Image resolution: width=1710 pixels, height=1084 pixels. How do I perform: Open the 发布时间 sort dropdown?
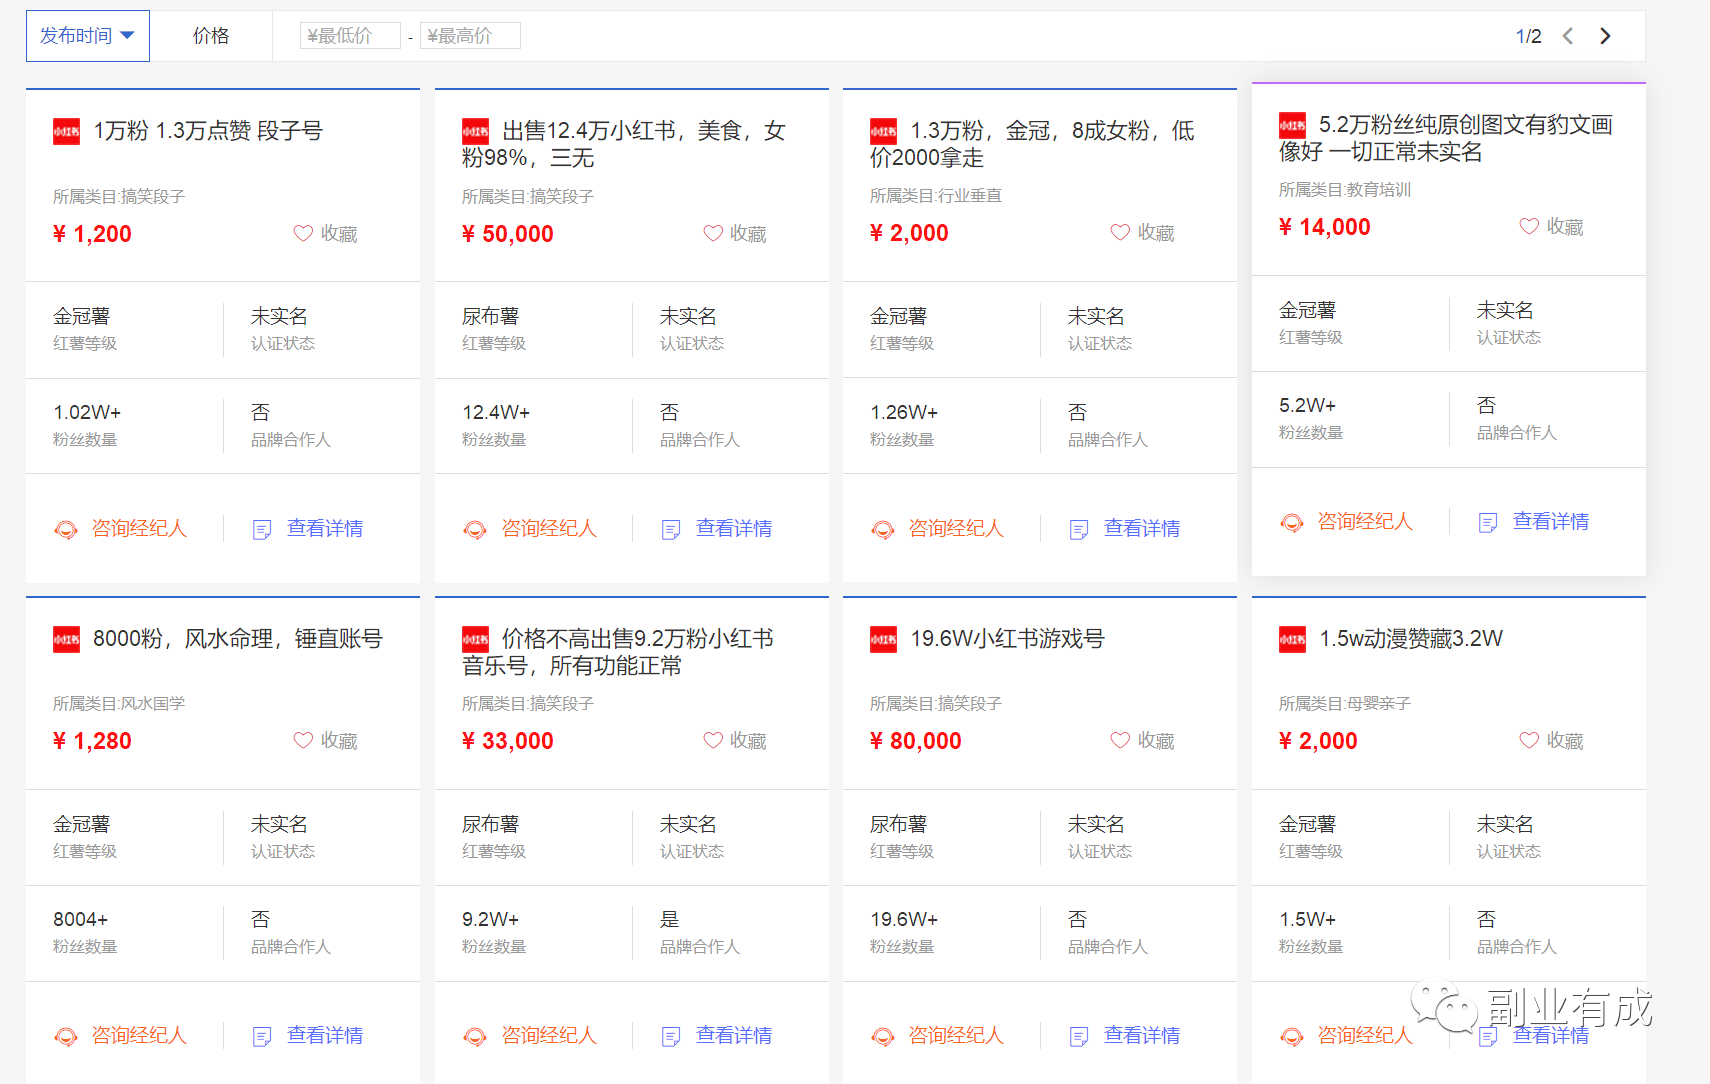pos(88,35)
